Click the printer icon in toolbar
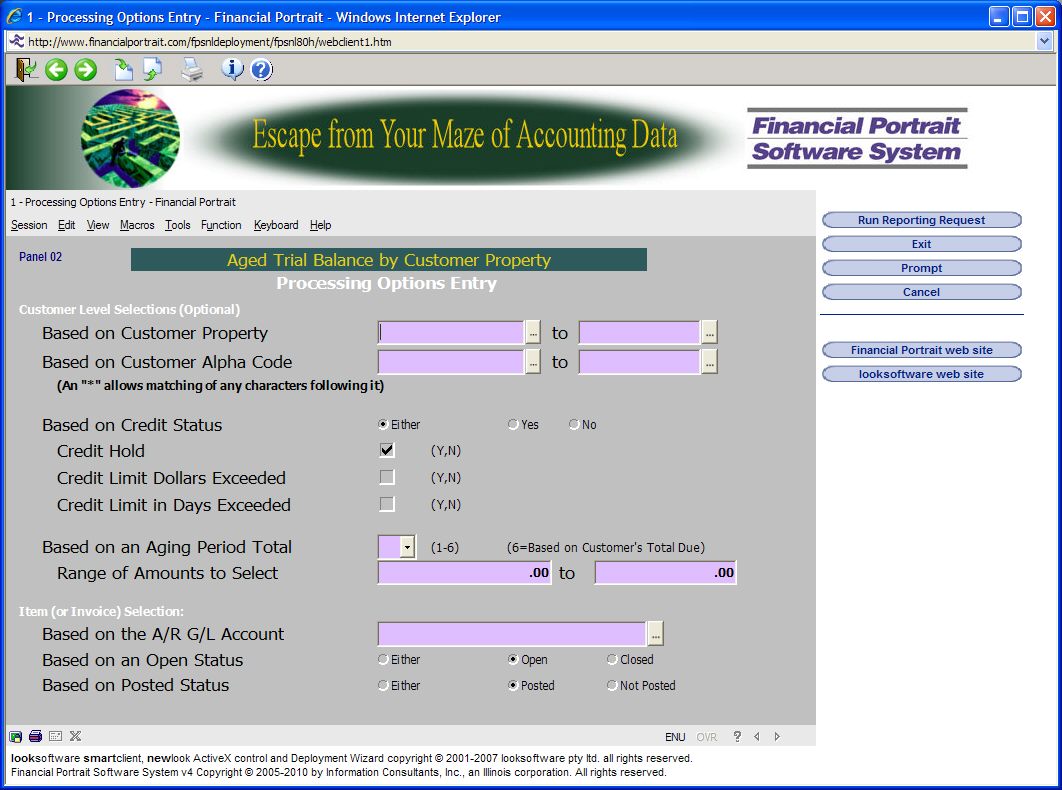The width and height of the screenshot is (1062, 790). 191,69
